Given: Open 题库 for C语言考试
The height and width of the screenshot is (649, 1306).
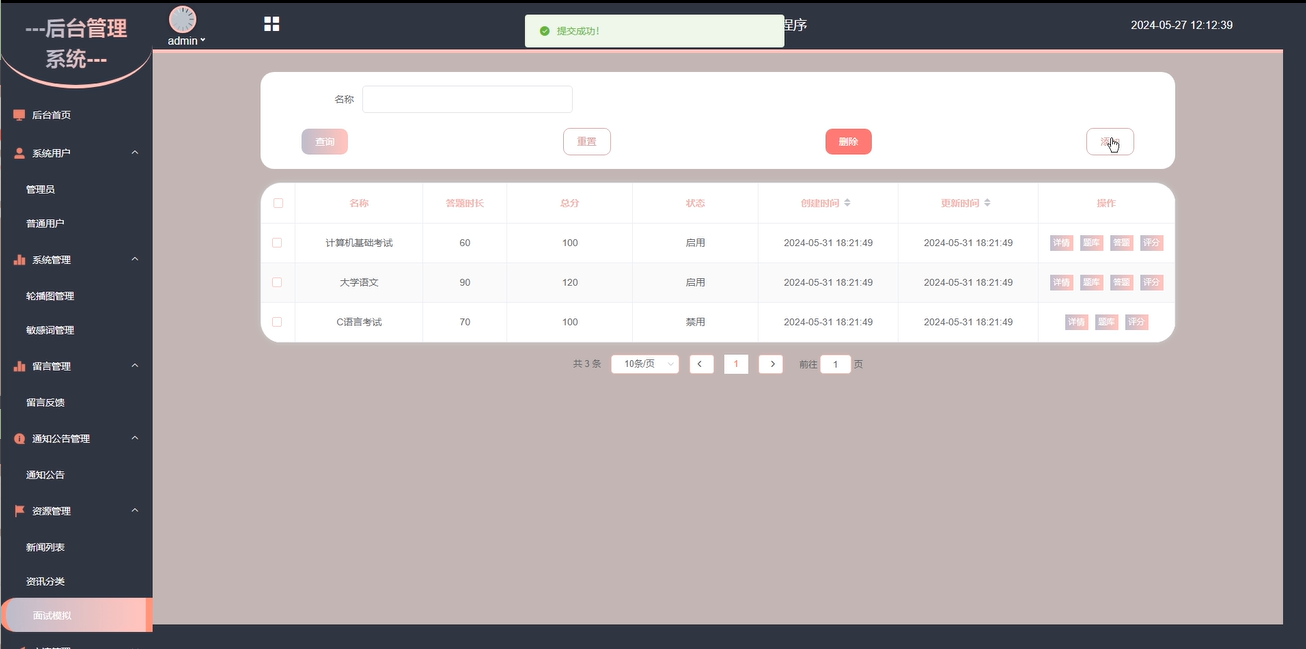Looking at the screenshot, I should tap(1106, 322).
